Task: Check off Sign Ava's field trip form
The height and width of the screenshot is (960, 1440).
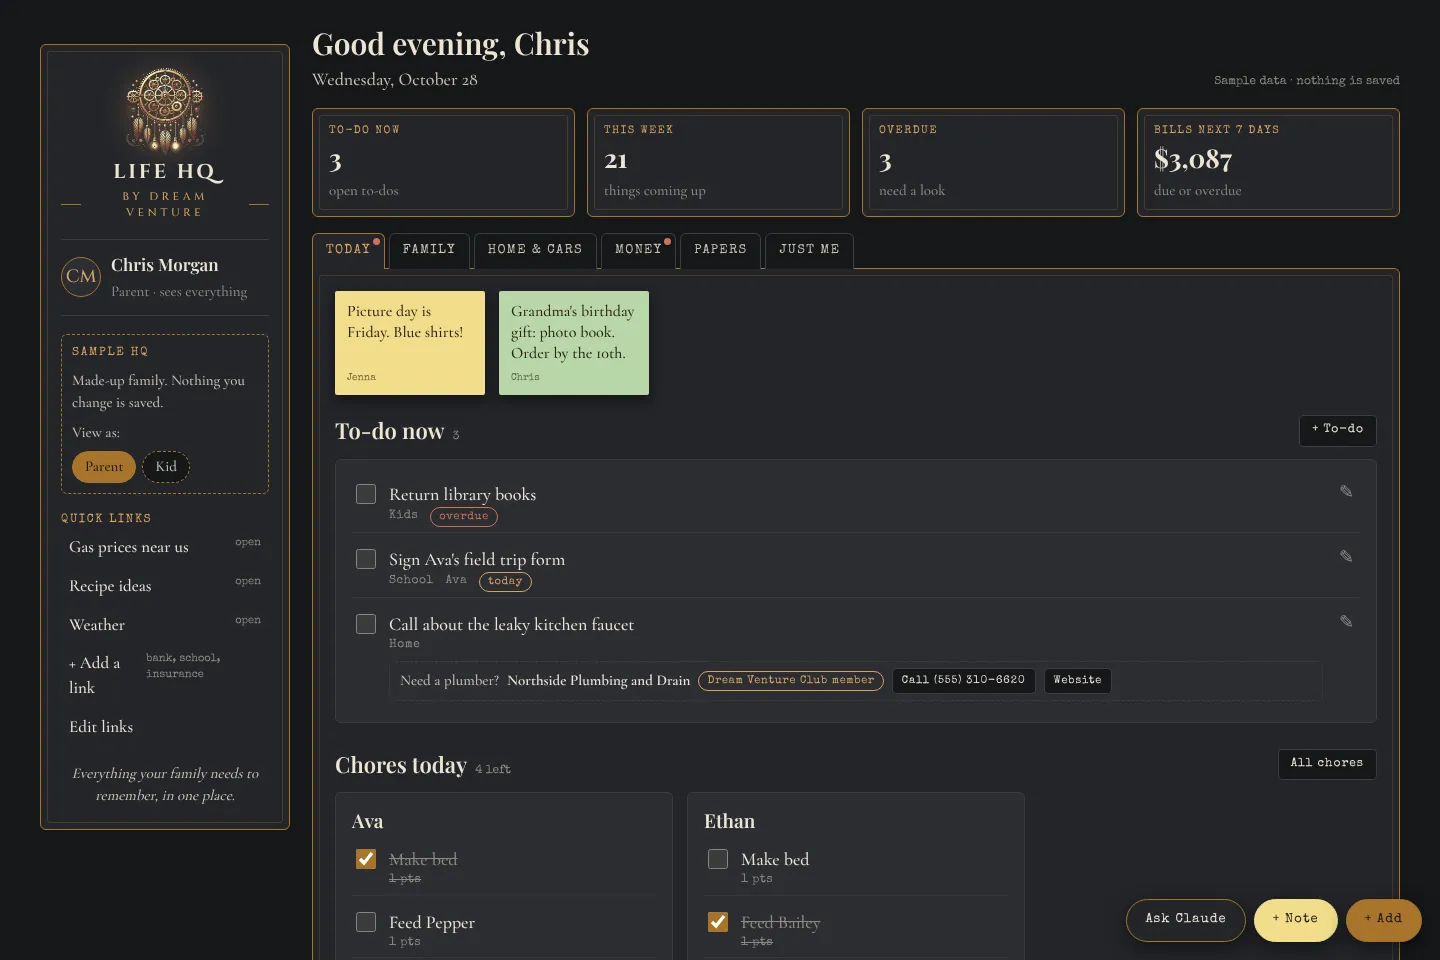Action: click(x=366, y=559)
